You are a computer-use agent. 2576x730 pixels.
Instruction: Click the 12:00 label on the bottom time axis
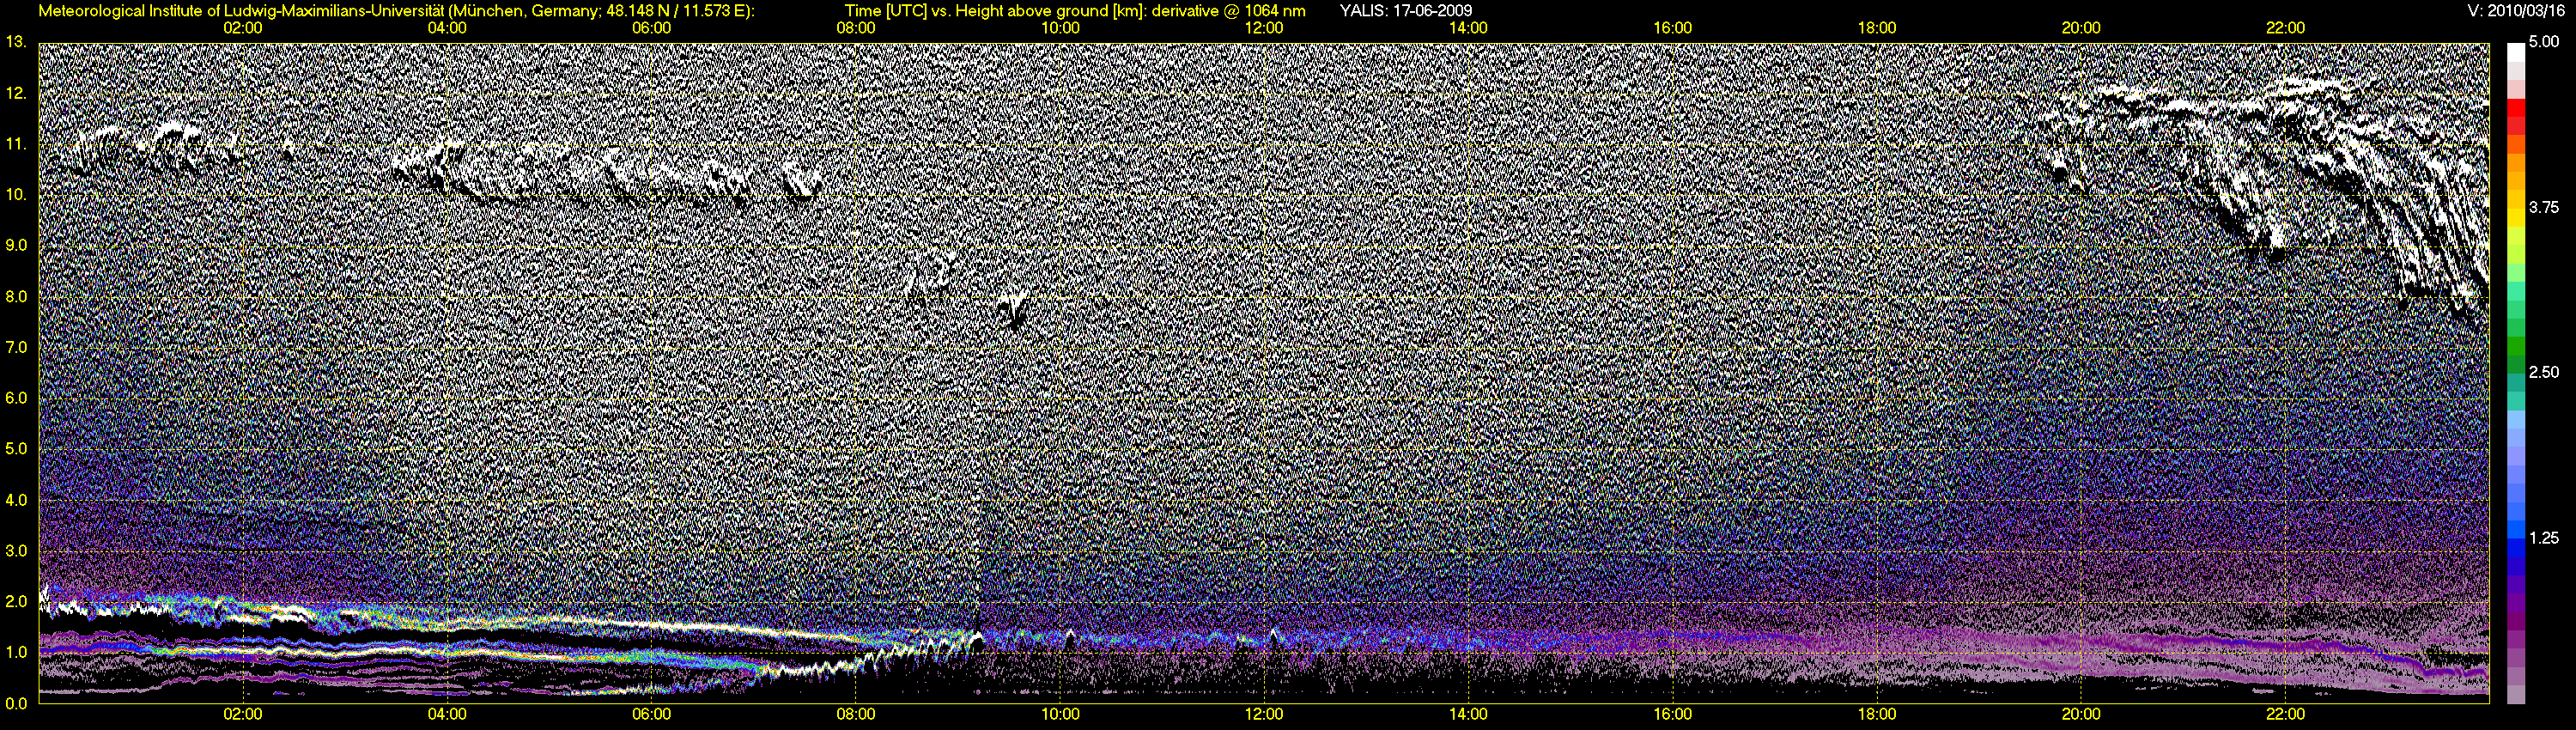pyautogui.click(x=1264, y=715)
